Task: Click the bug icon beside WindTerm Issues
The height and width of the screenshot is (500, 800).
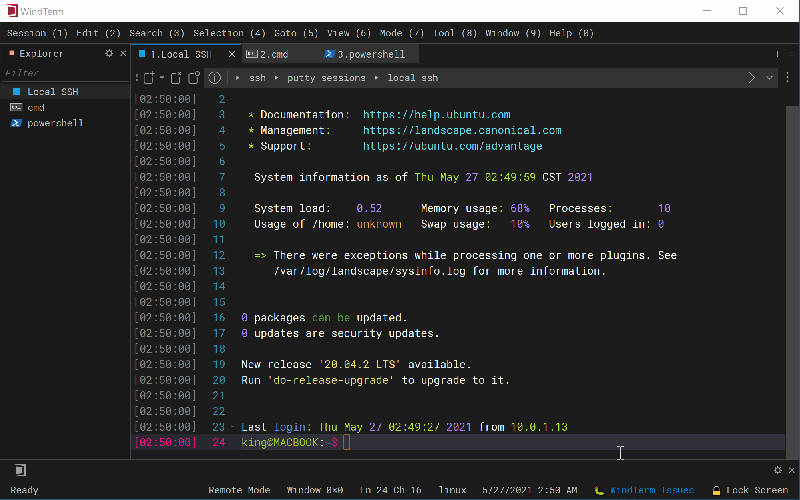Action: point(599,490)
